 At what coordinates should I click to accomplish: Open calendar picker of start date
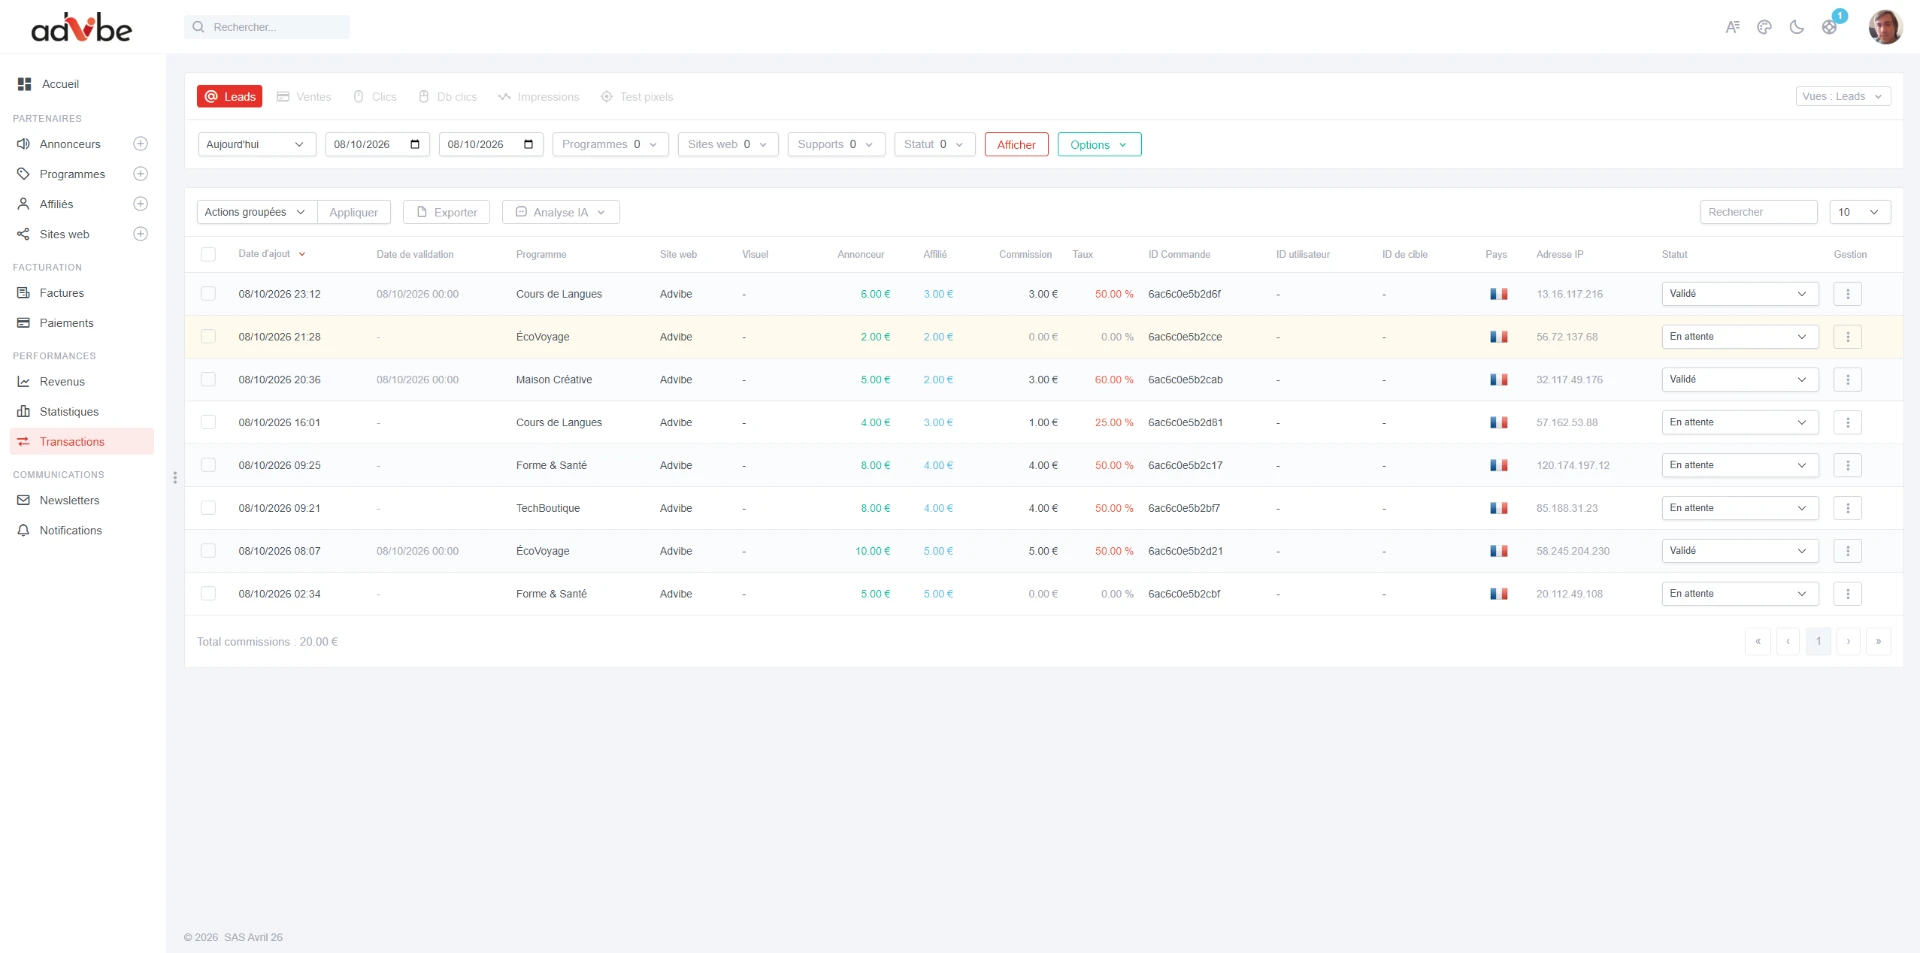(415, 144)
